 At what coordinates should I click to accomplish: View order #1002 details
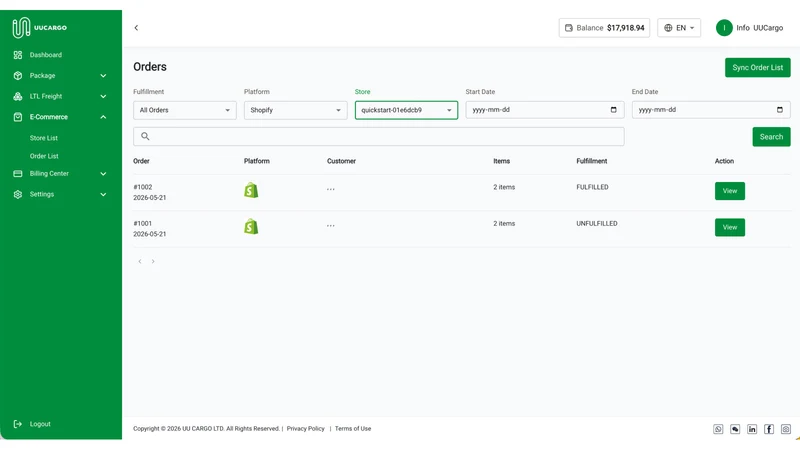730,191
